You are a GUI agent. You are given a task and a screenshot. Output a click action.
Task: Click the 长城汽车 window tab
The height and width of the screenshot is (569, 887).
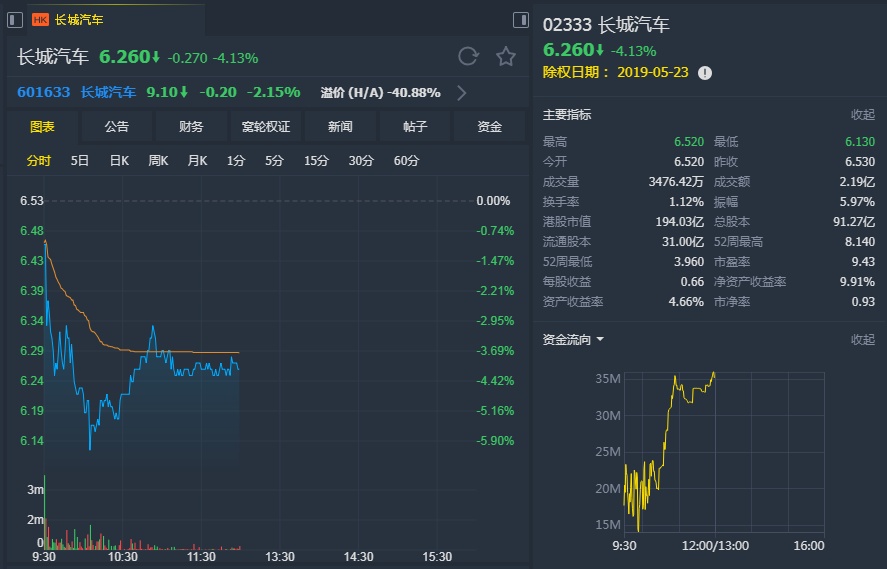point(78,19)
